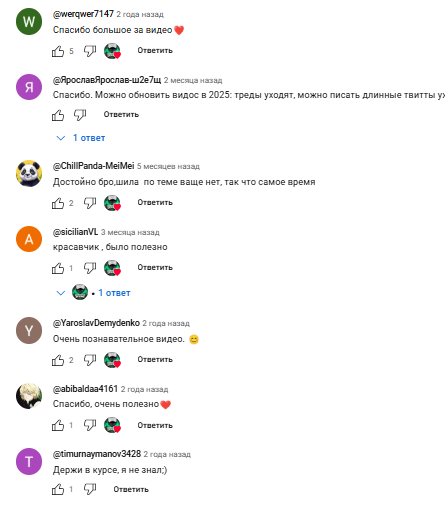This screenshot has width=445, height=509.
Task: Click creator heart badge under @YaroslavDemydenko comment
Action: click(x=112, y=360)
